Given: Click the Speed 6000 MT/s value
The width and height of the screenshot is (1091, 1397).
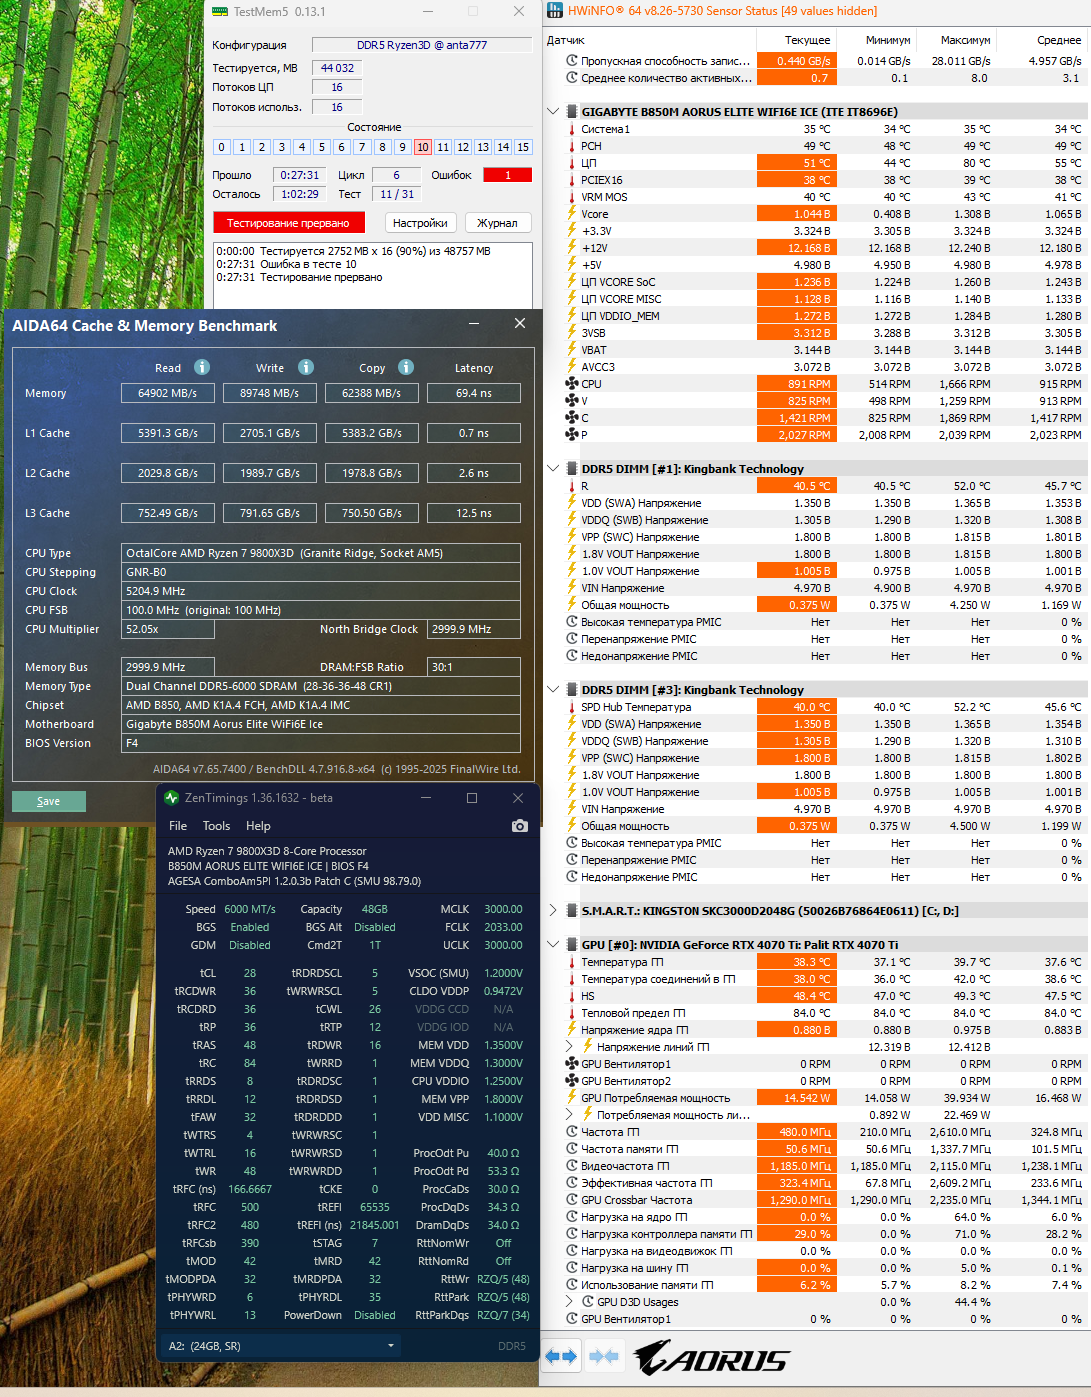Looking at the screenshot, I should pos(250,909).
